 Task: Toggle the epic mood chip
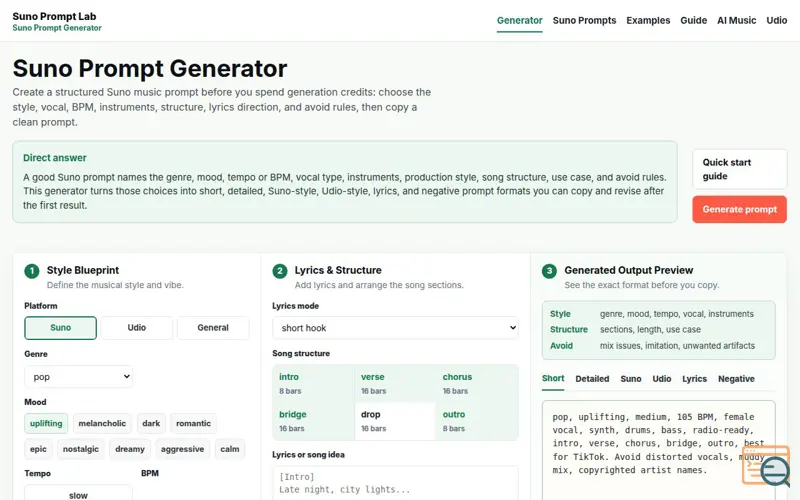38,449
